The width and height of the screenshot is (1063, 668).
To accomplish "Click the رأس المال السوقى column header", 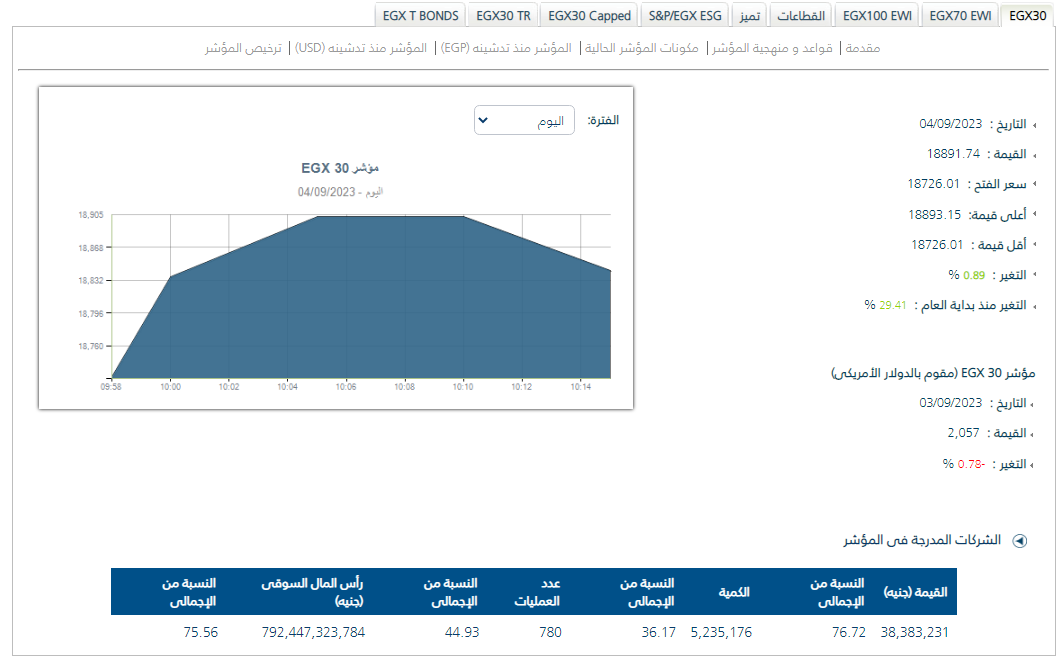I will click(x=312, y=592).
